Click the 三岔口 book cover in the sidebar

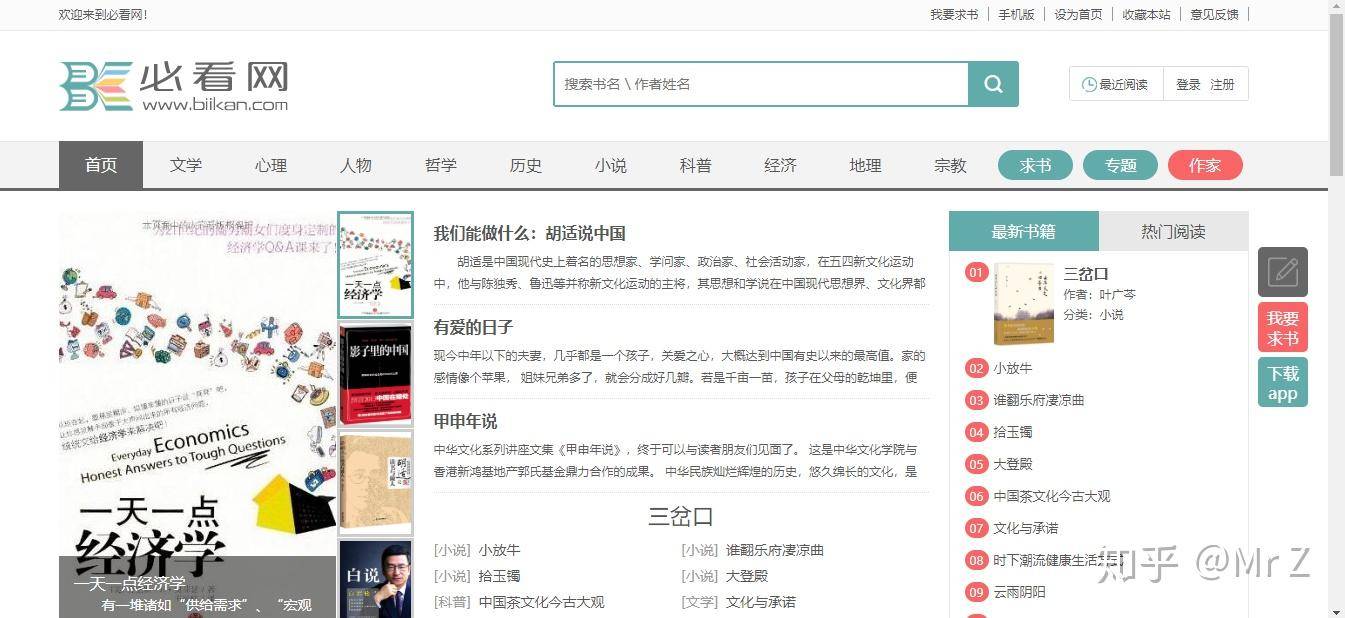pyautogui.click(x=1023, y=304)
